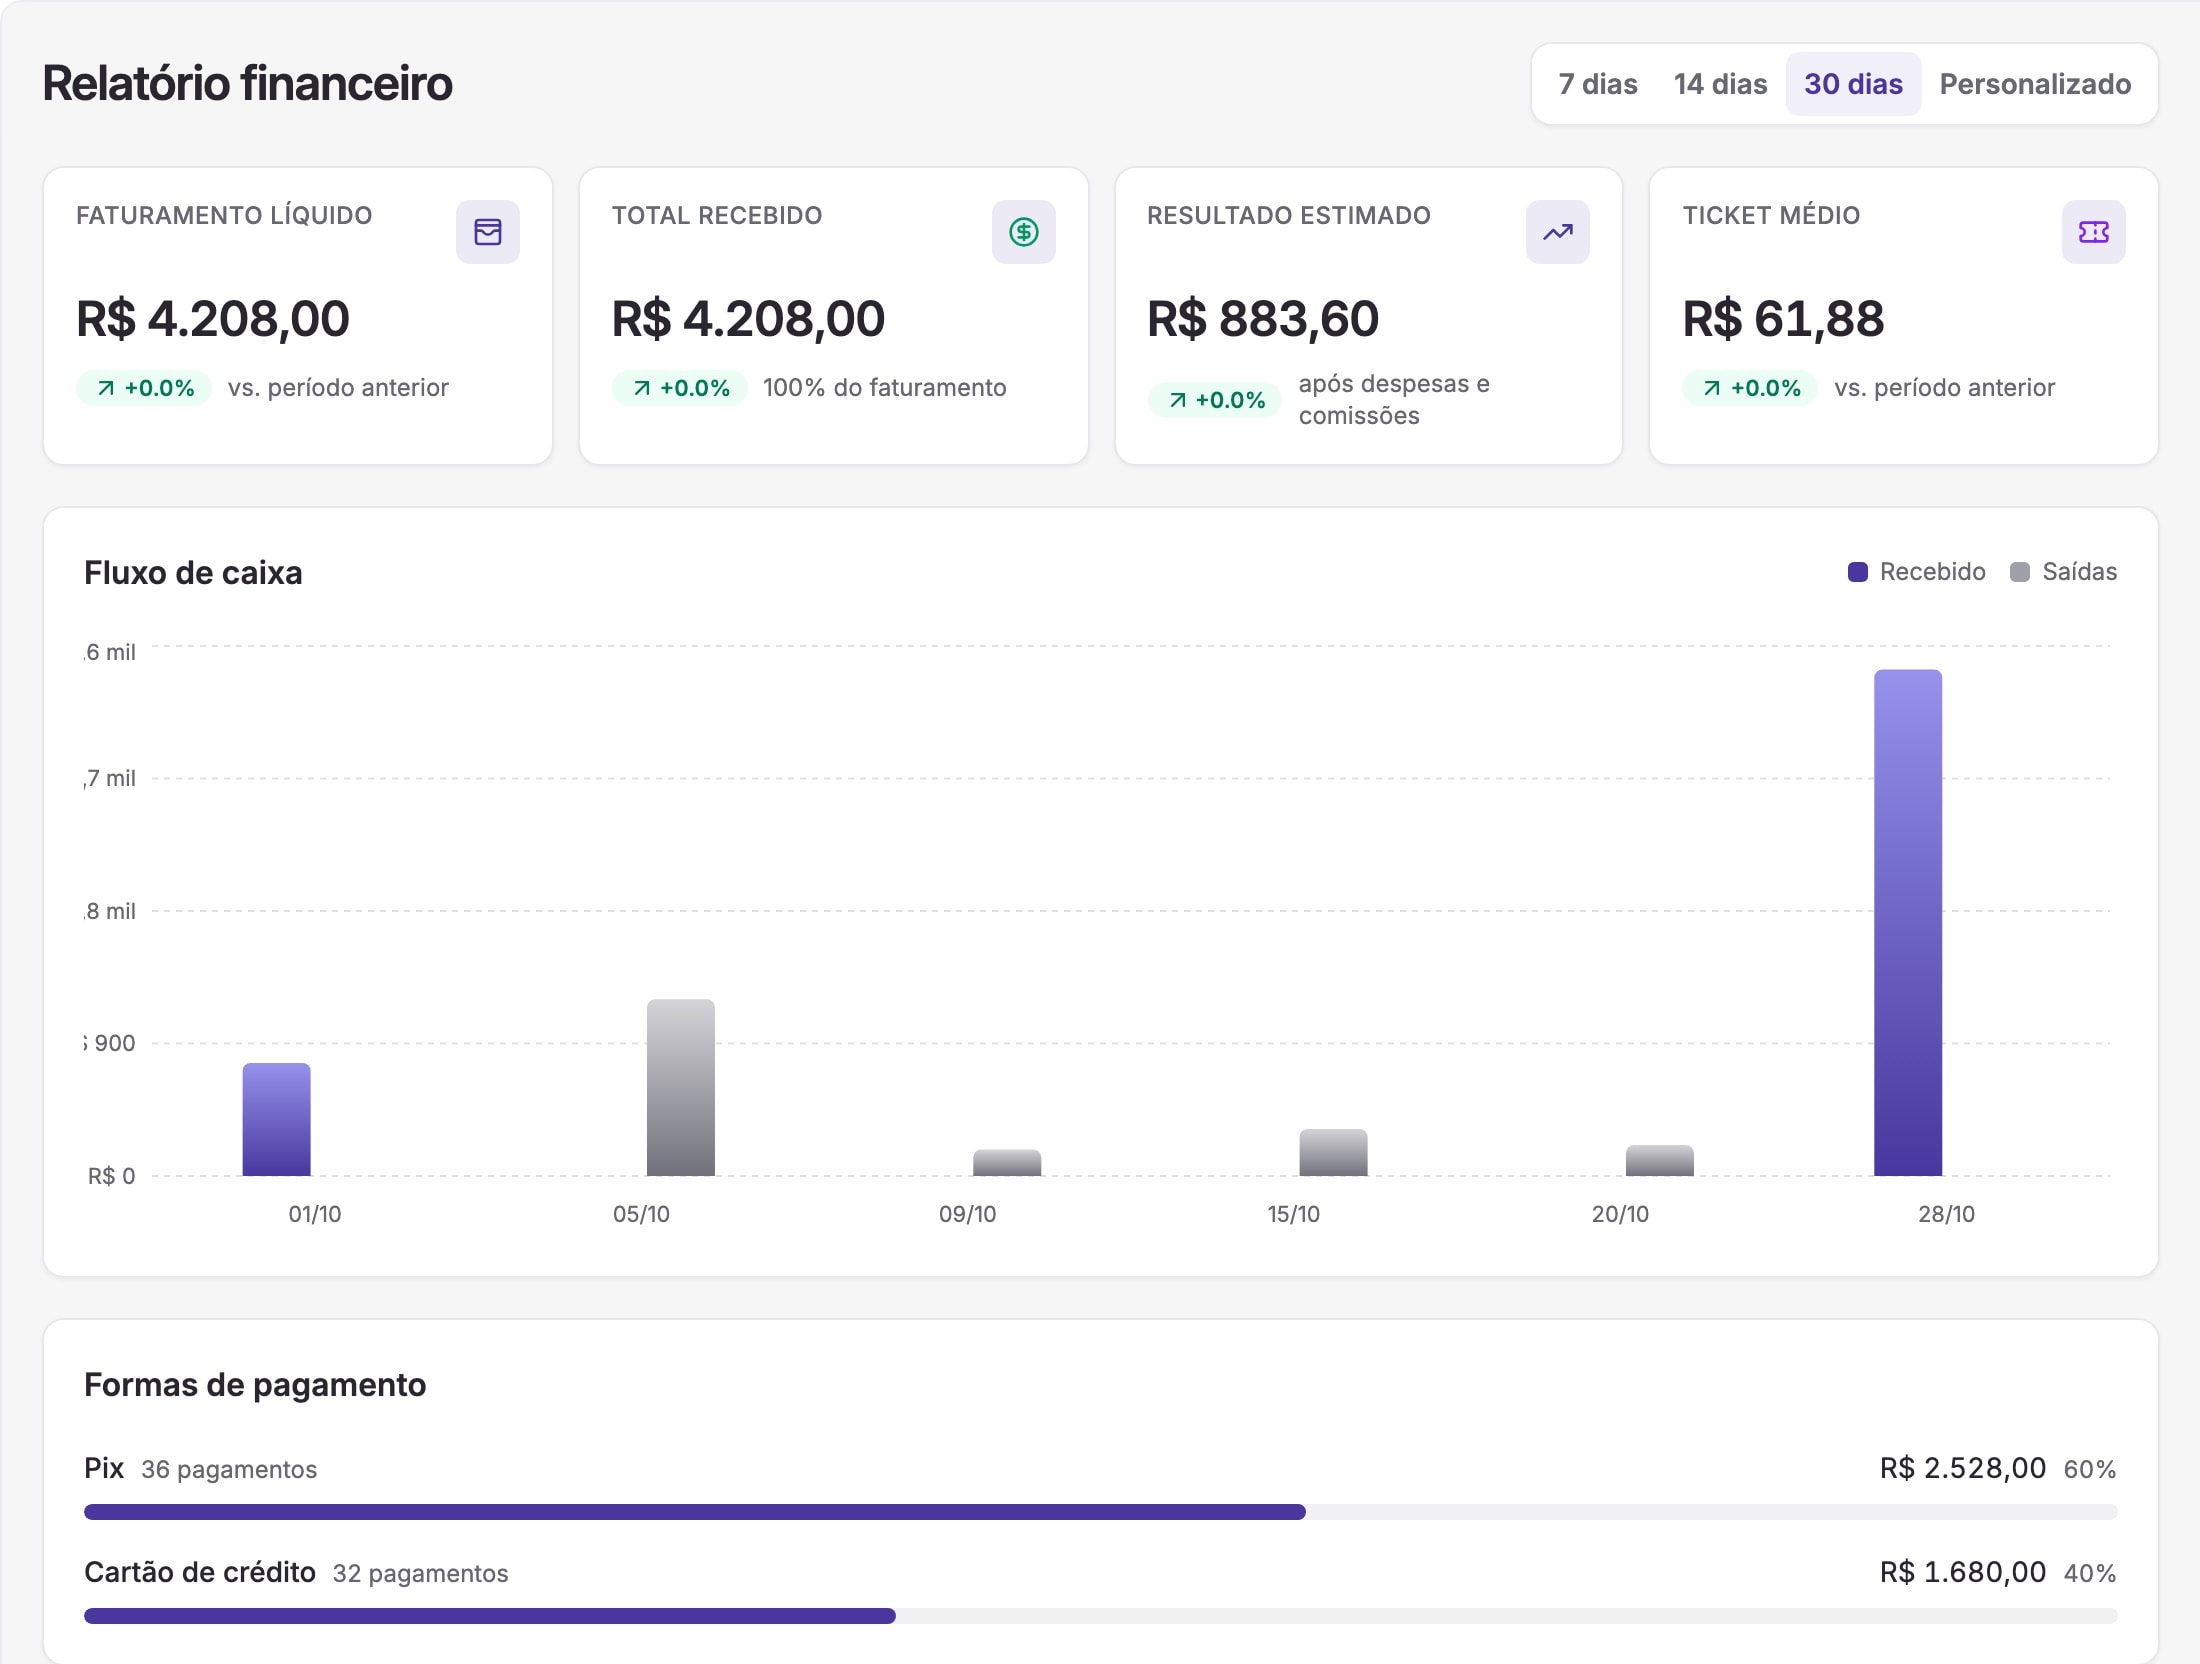Click the +0.0% badge under Ticket Médio
2200x1664 pixels.
coord(1750,388)
